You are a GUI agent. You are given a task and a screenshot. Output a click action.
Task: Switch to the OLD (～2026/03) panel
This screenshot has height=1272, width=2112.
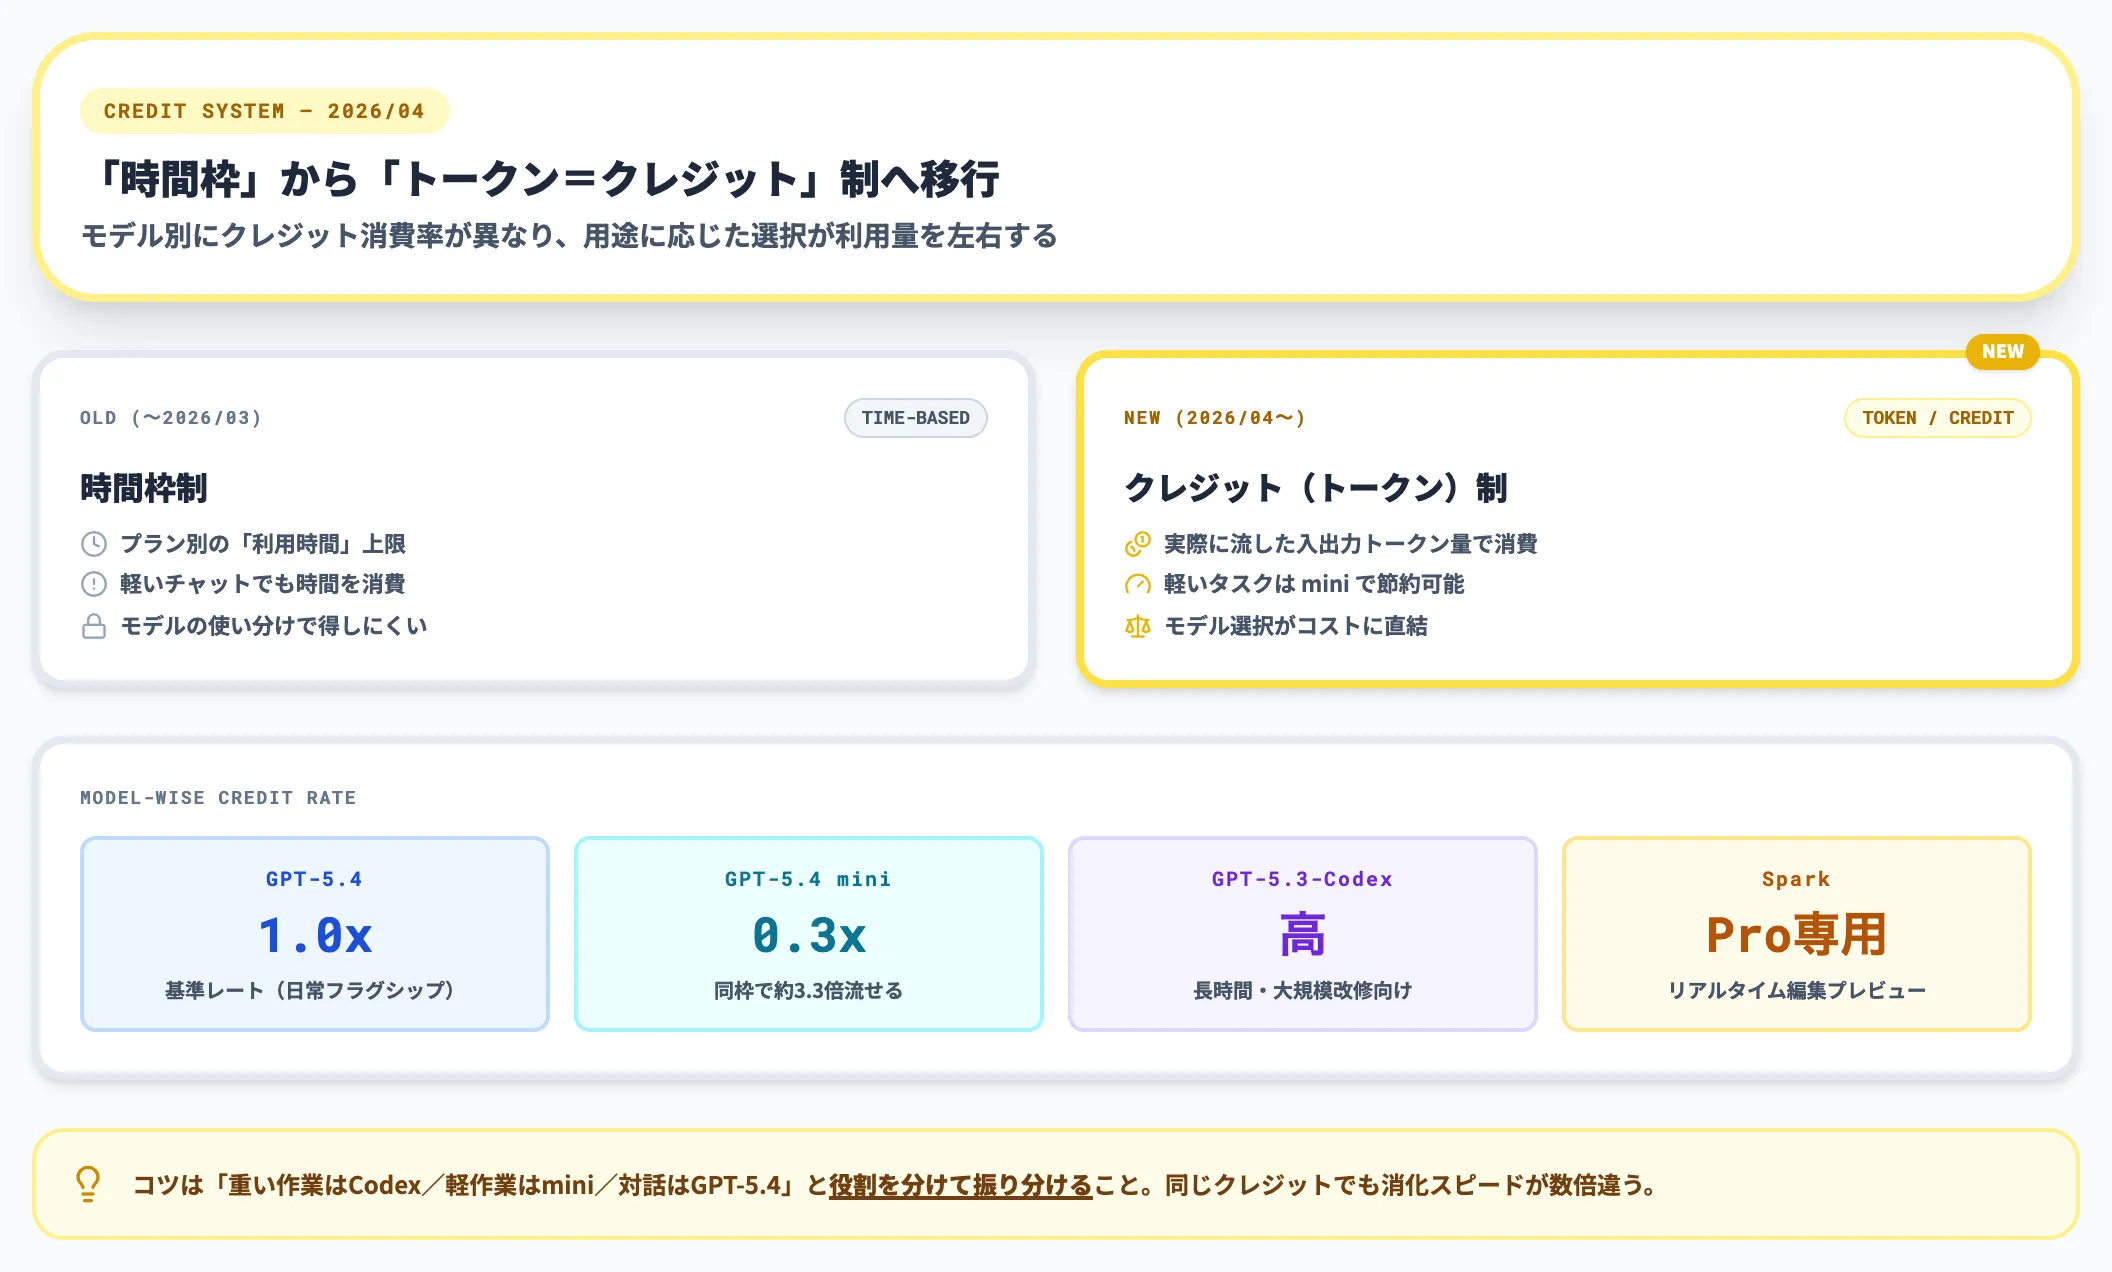click(170, 418)
